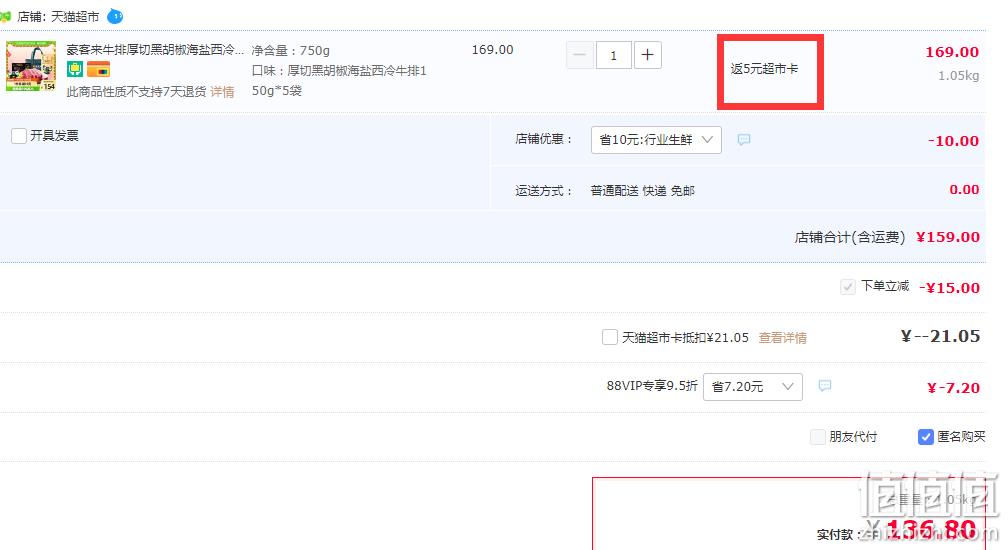Click the blue Tmall badge beside store name
Viewport: 1008px width, 550px height.
click(115, 16)
